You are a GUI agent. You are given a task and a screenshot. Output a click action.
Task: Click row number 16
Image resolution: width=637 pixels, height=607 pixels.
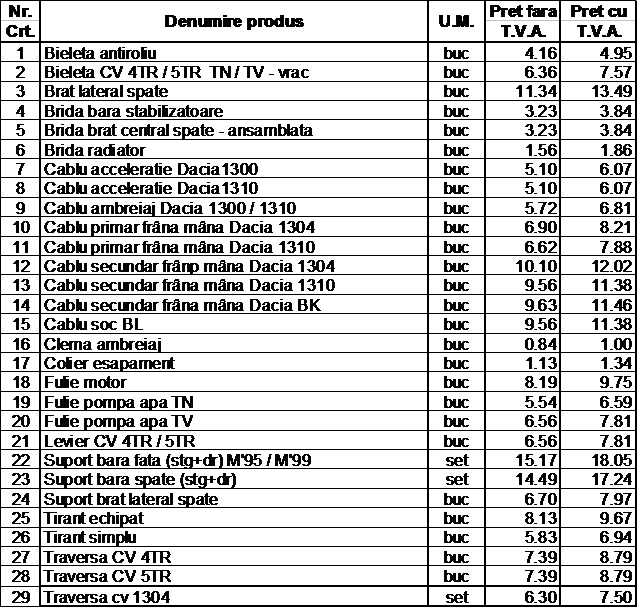coord(21,344)
